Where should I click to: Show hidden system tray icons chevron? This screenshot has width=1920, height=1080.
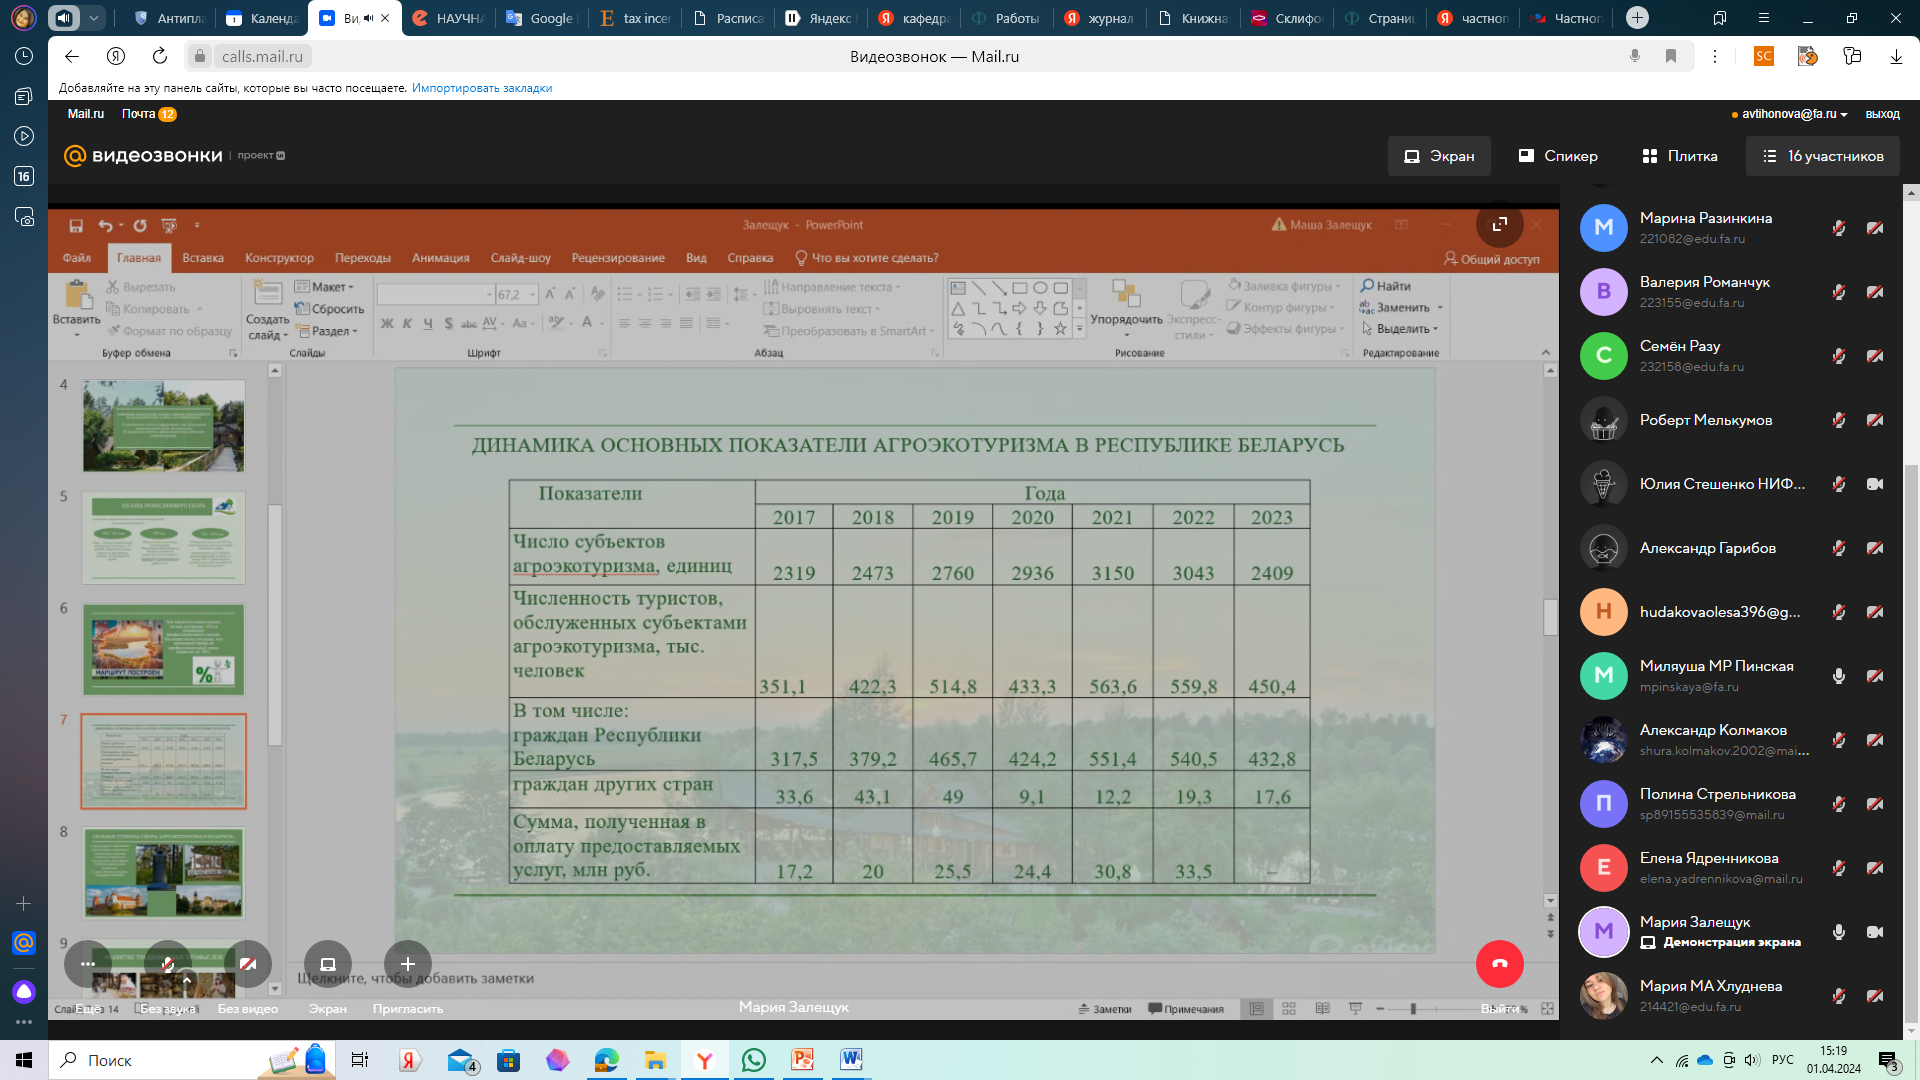(1656, 1060)
